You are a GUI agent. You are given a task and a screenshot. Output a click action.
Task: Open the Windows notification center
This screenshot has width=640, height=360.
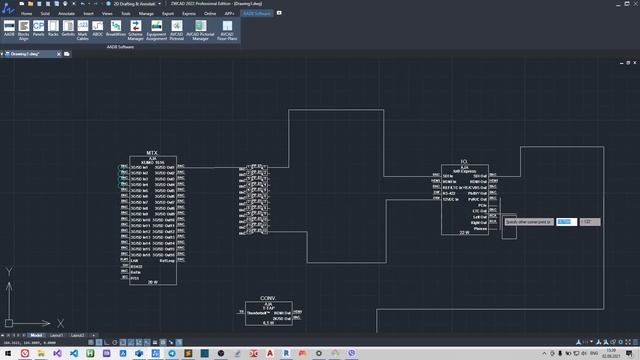pos(629,353)
